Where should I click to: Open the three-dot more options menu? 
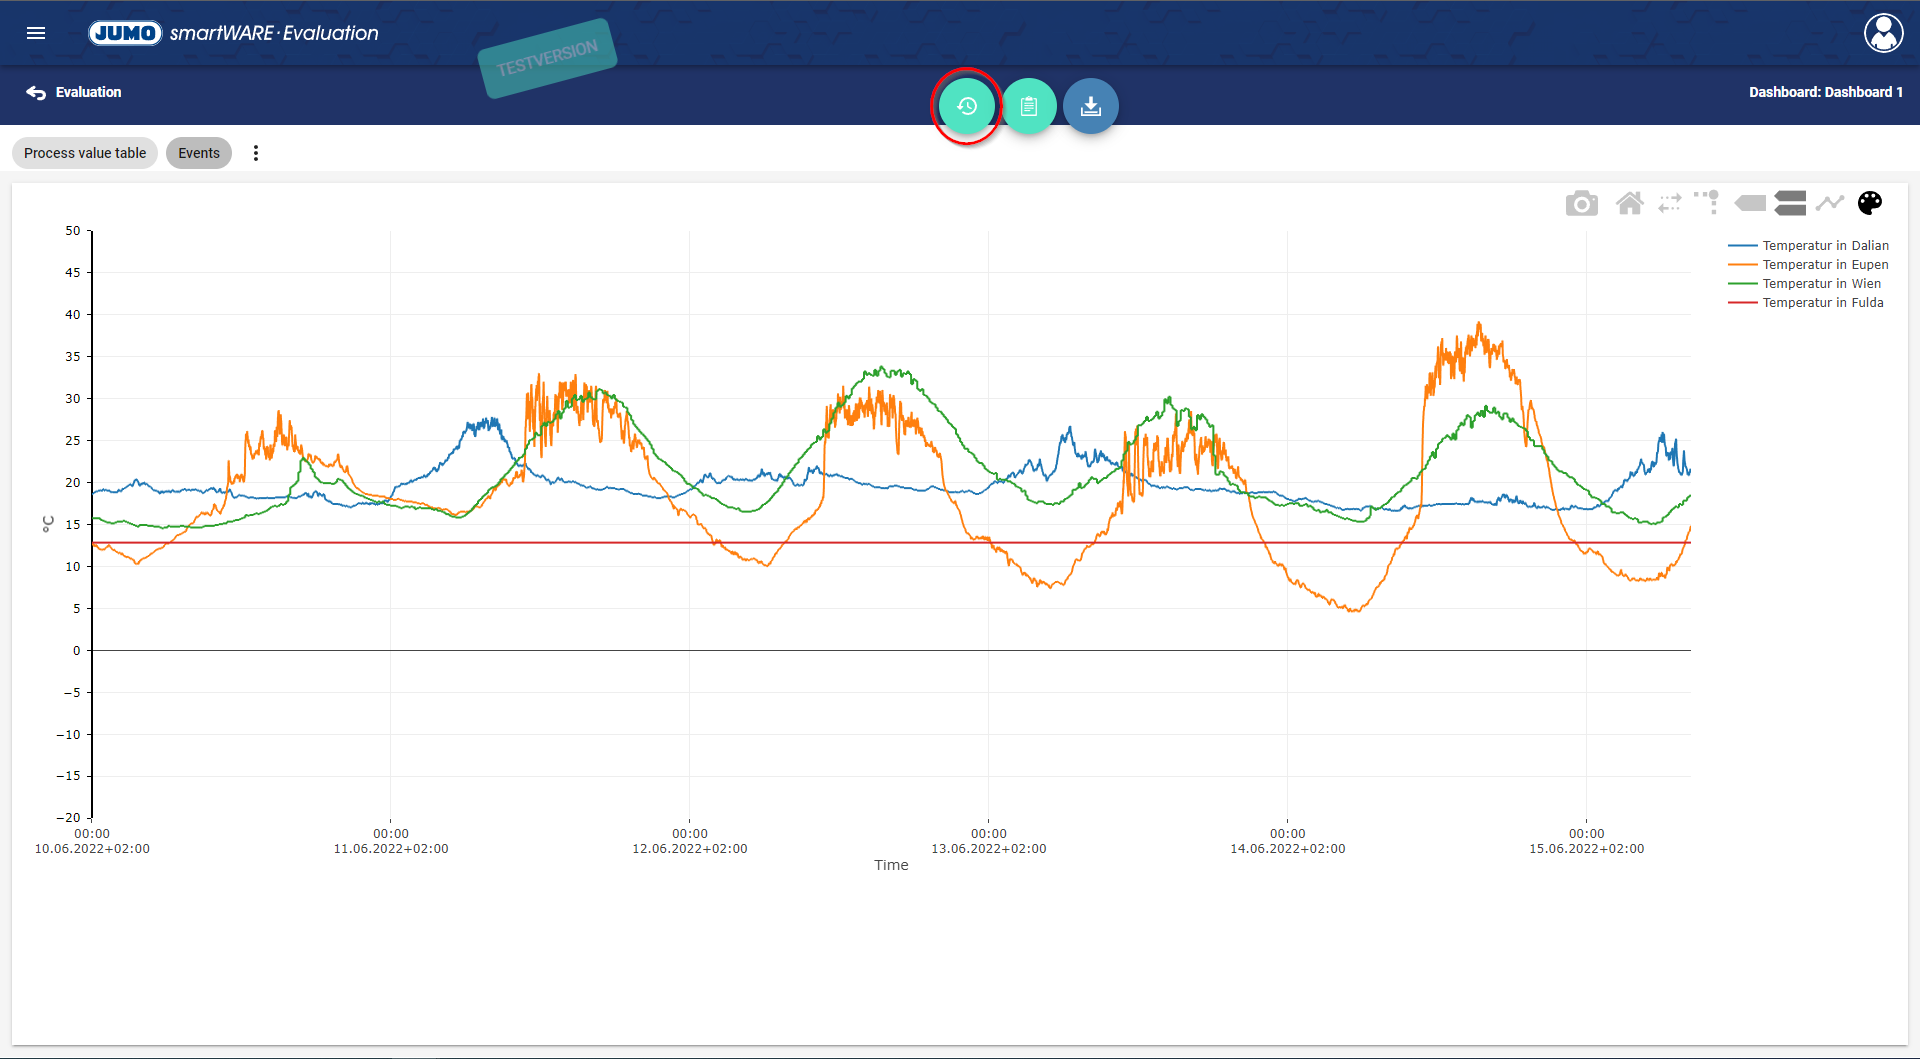pos(256,153)
